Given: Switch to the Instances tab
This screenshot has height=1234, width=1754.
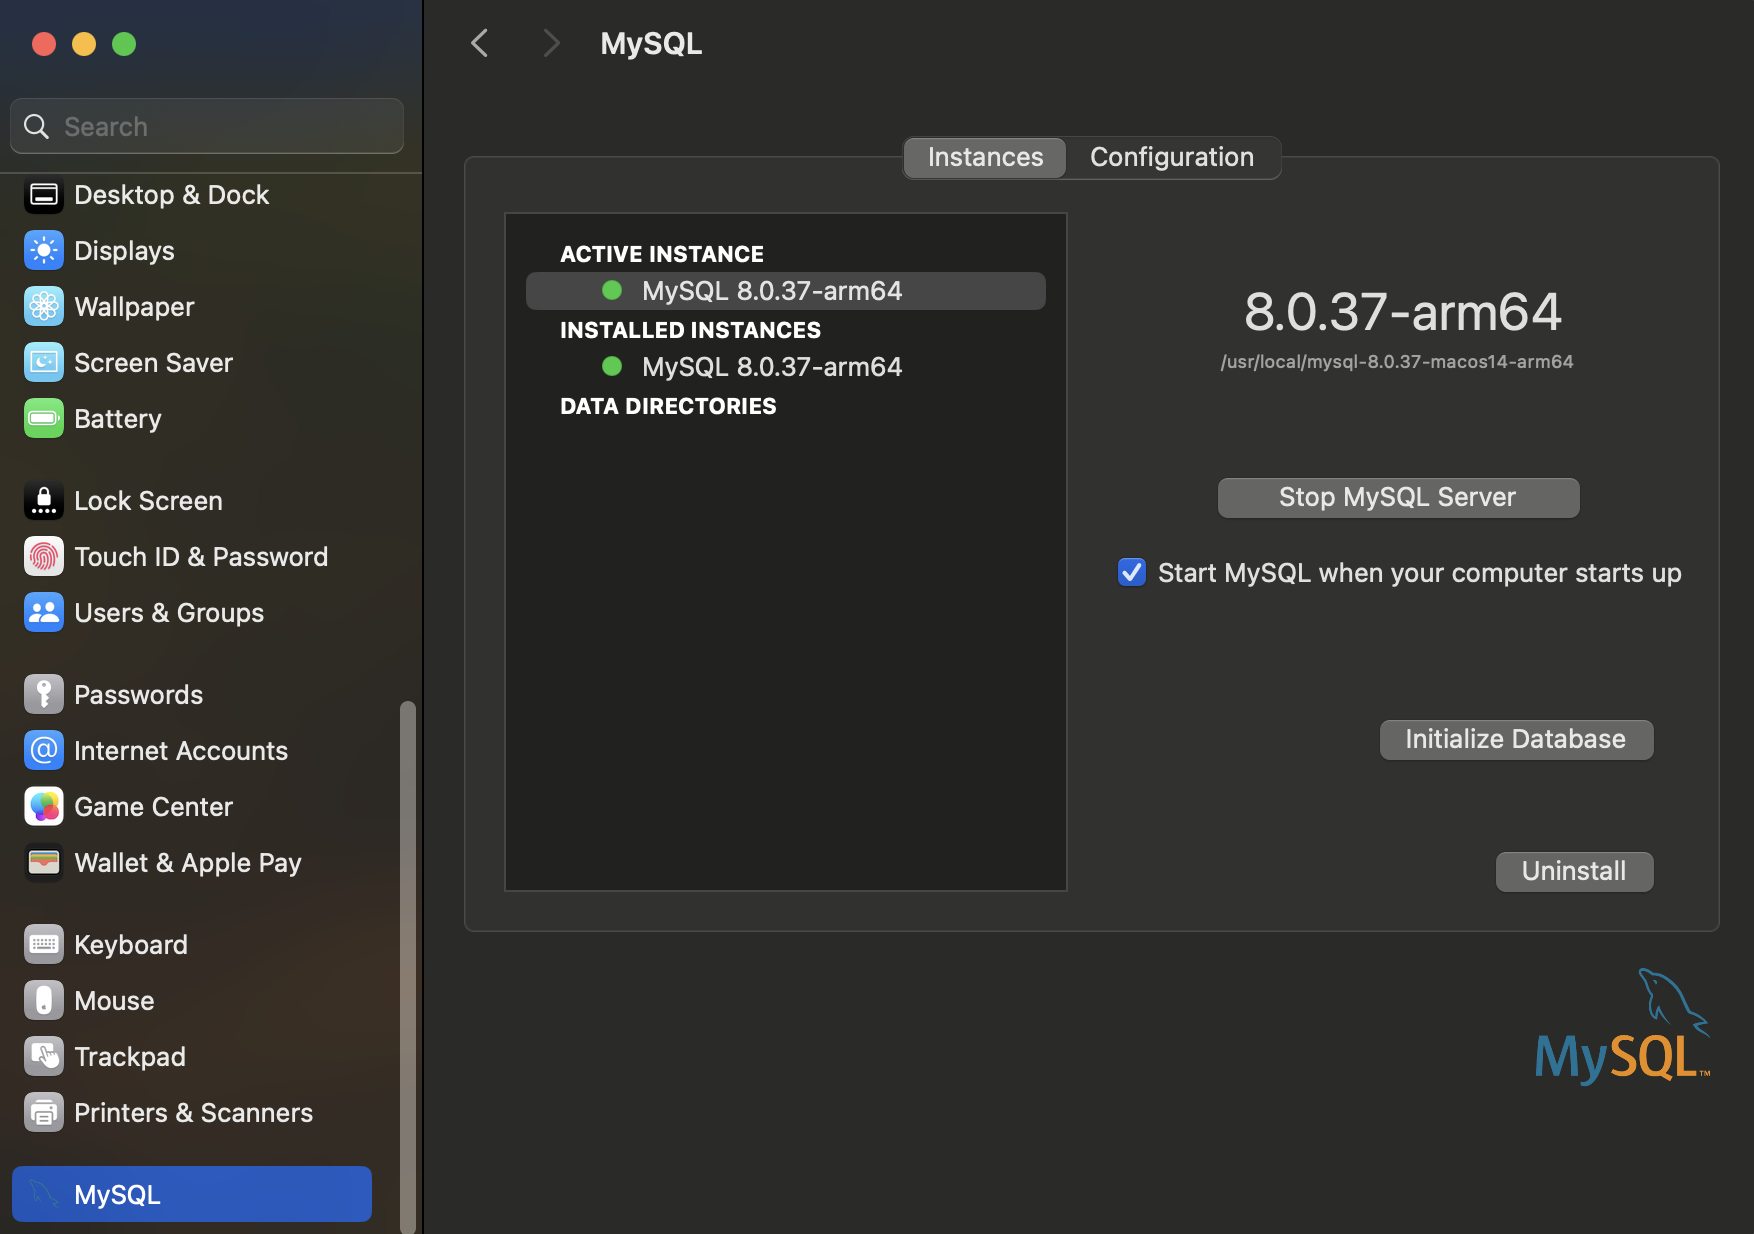Looking at the screenshot, I should click(985, 157).
